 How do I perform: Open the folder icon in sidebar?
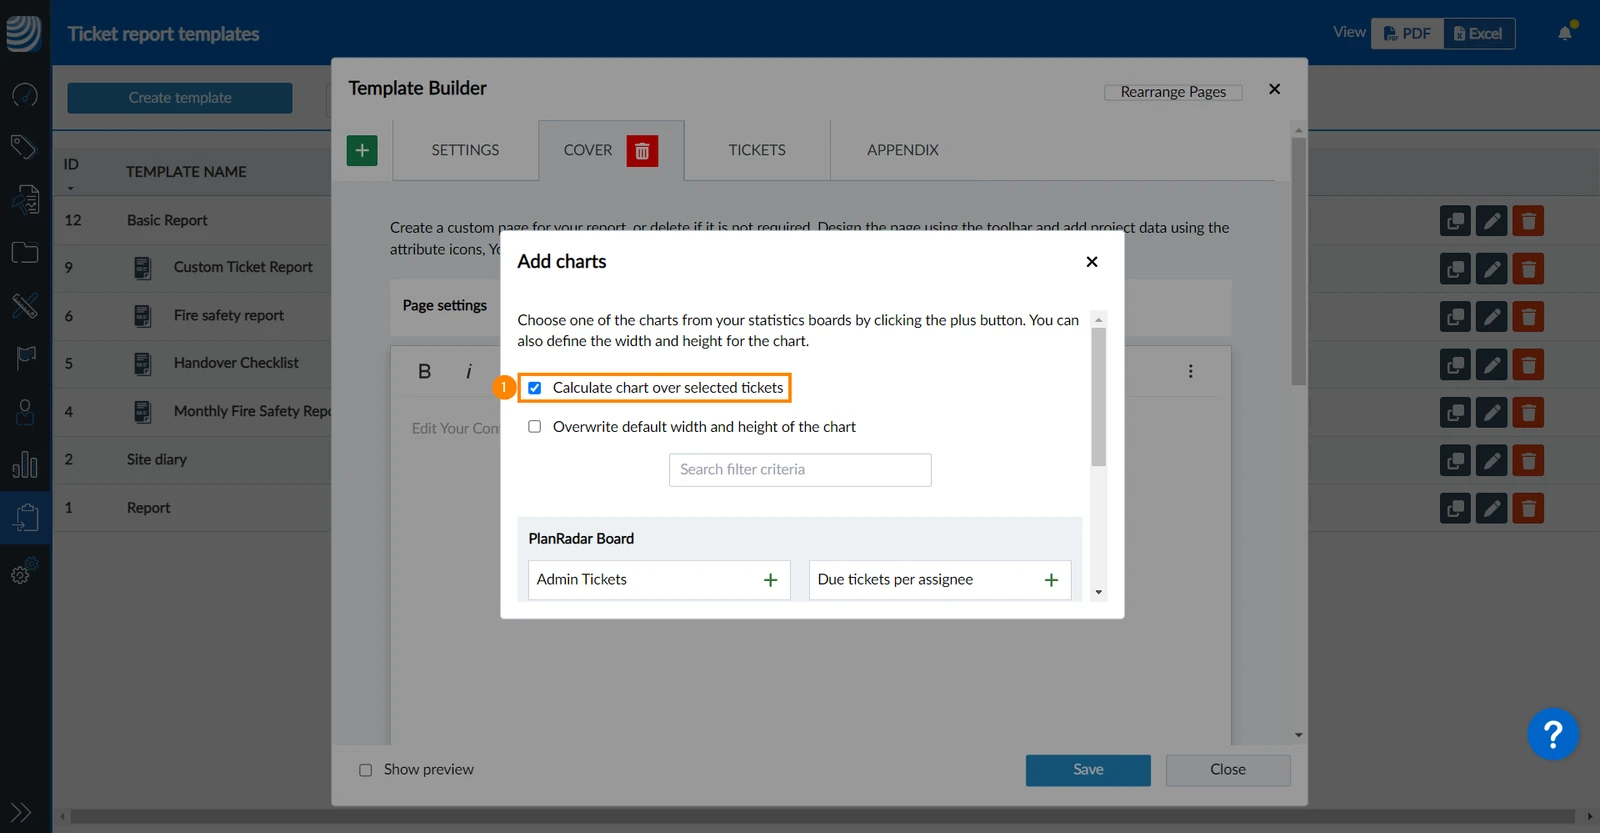pyautogui.click(x=24, y=252)
